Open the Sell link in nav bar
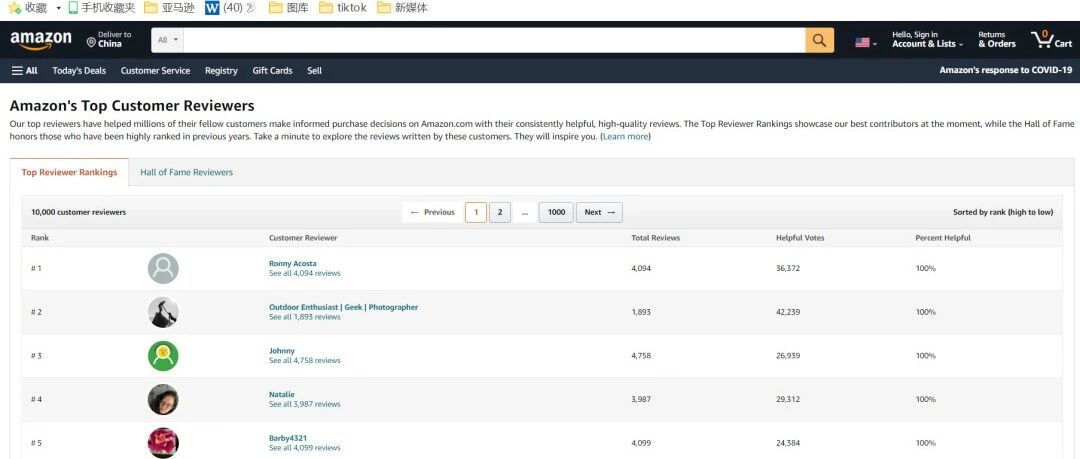Screen dimensions: 1080x459 (x=314, y=70)
